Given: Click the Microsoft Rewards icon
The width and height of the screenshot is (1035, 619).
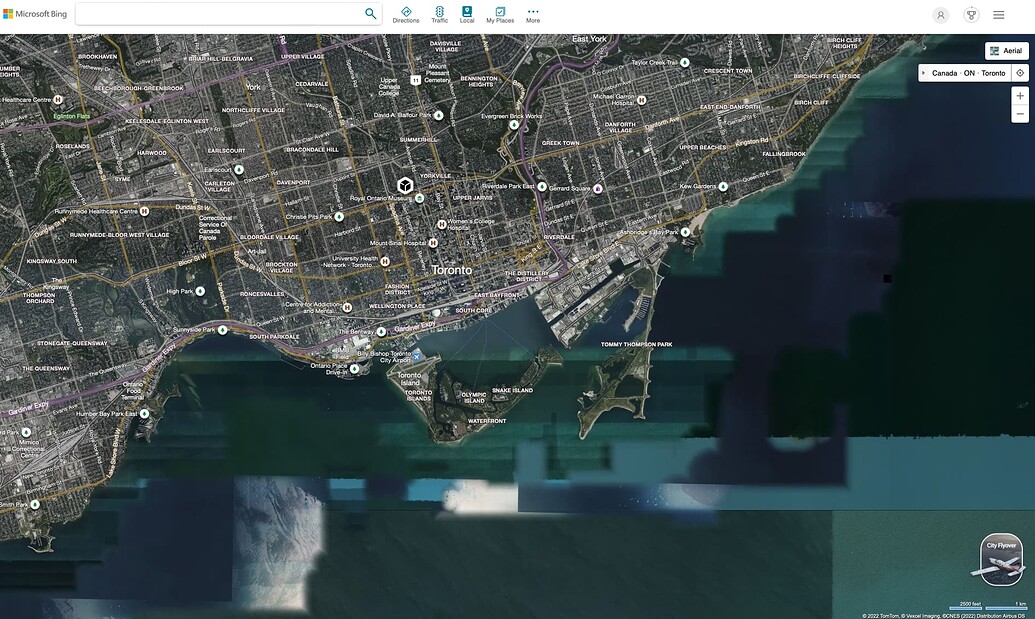Looking at the screenshot, I should pyautogui.click(x=968, y=12).
